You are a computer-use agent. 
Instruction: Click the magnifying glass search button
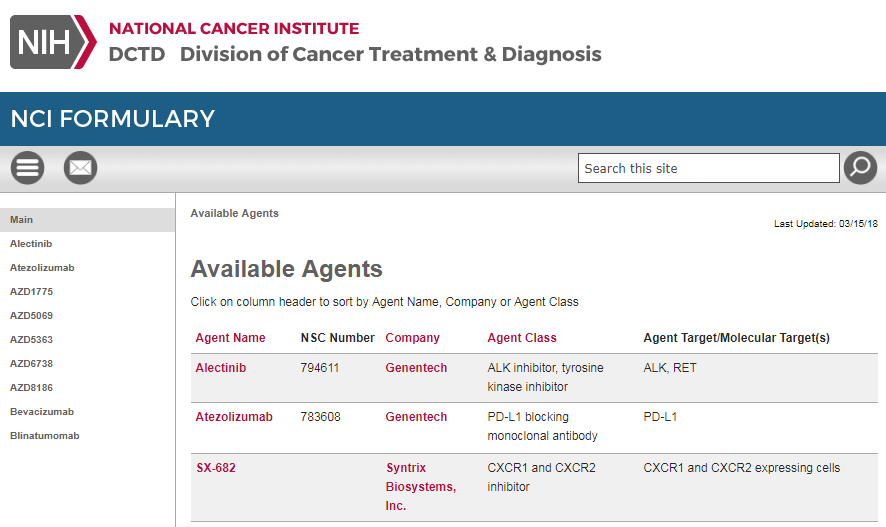(860, 168)
